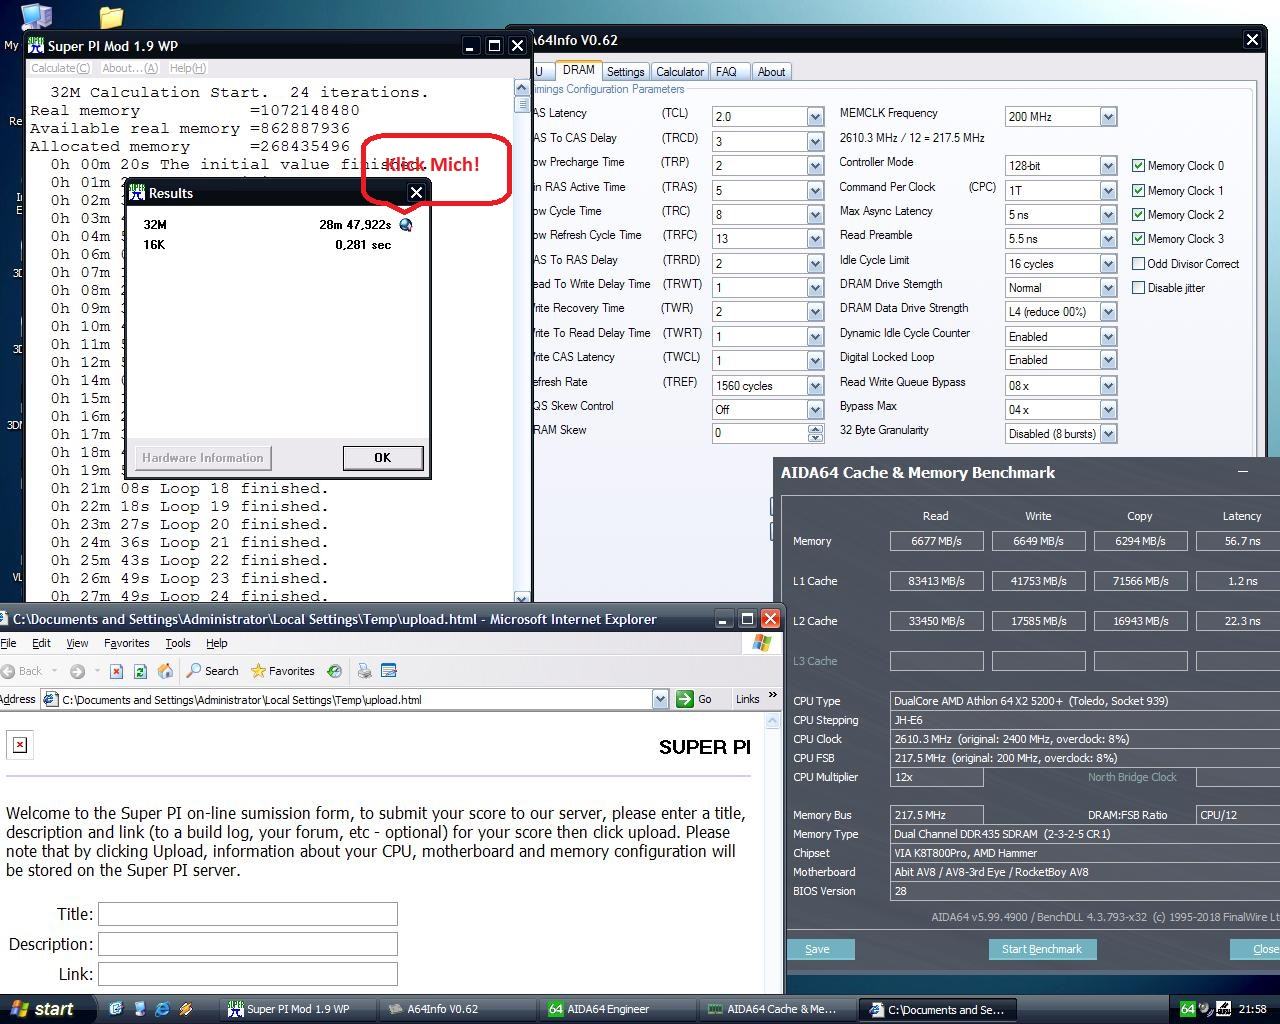Toggle the Memory Clock 3 checkbox
1280x1024 pixels.
pyautogui.click(x=1138, y=239)
